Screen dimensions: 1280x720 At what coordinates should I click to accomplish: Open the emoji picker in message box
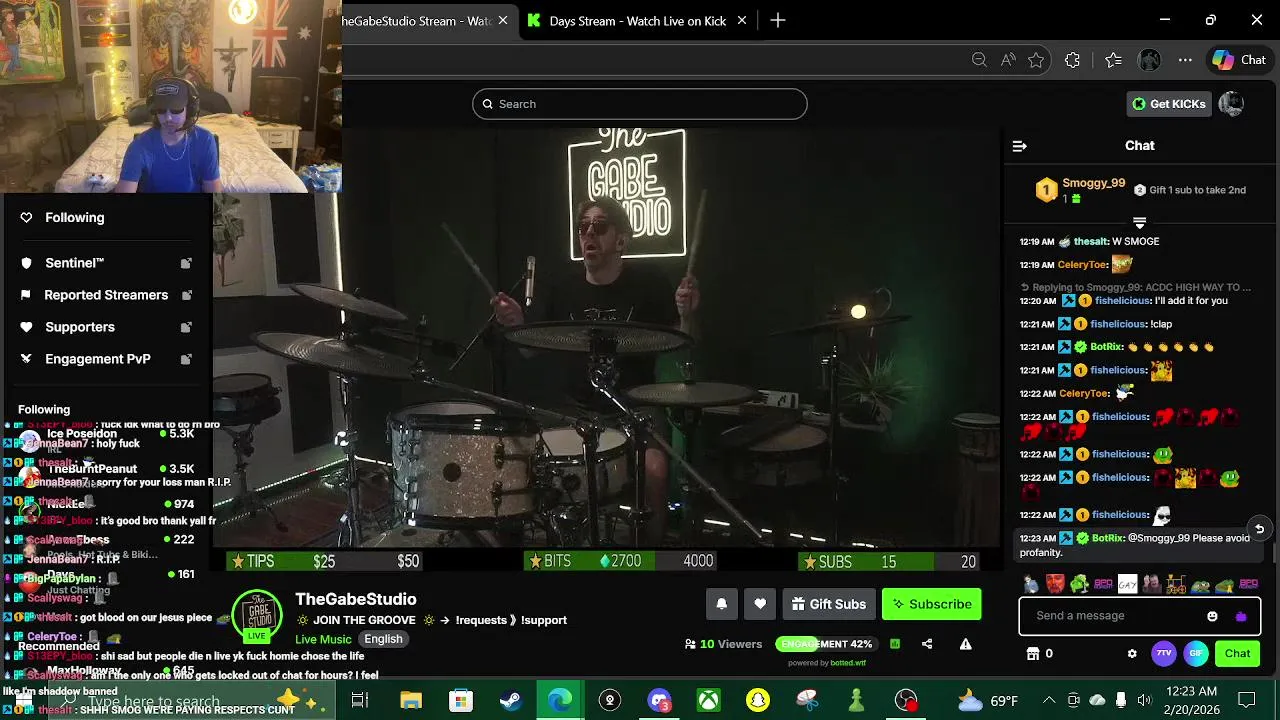[x=1212, y=616]
